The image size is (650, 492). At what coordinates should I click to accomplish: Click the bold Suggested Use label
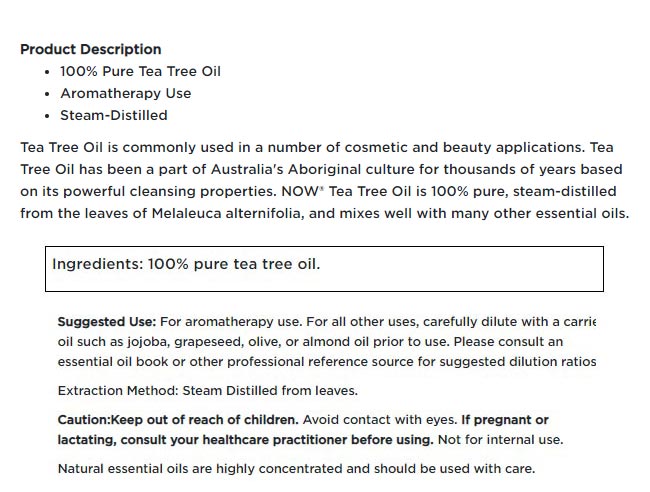(x=107, y=322)
